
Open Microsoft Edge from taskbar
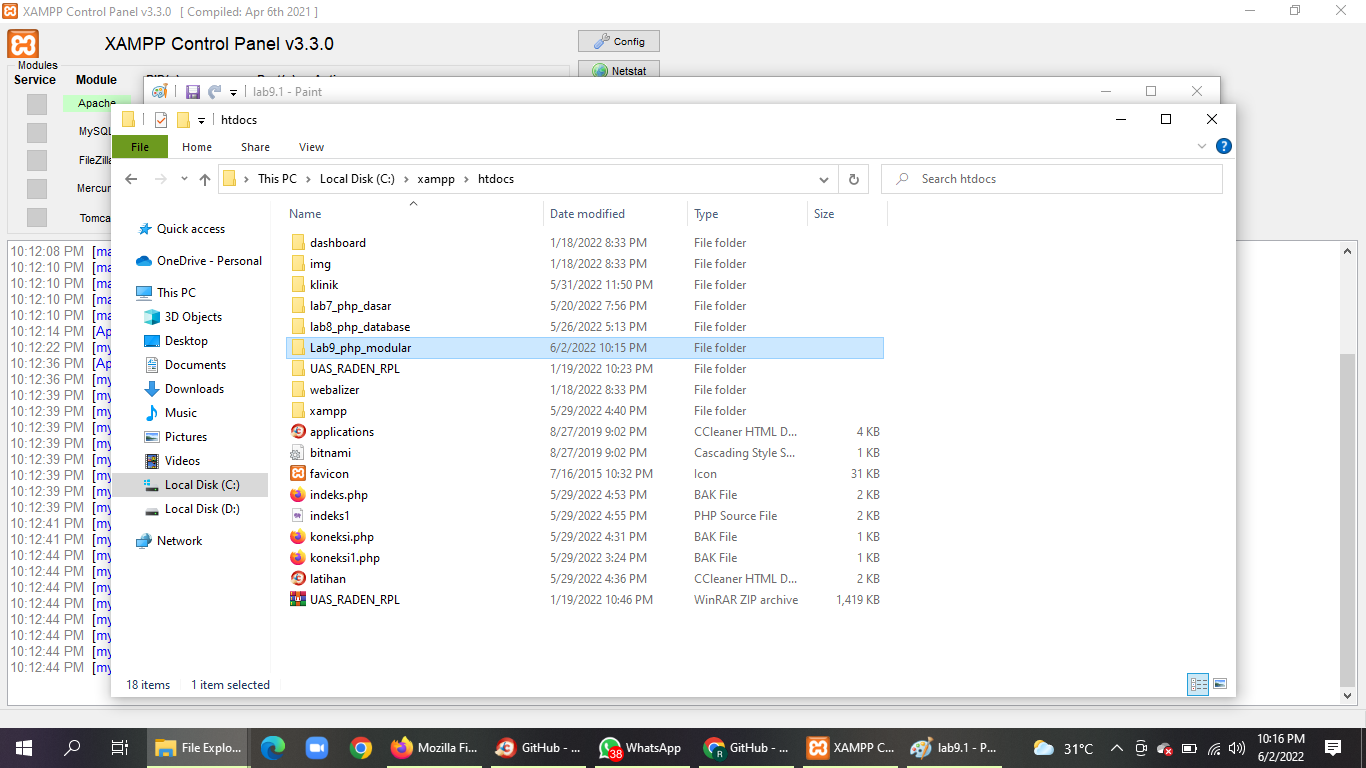pos(272,748)
